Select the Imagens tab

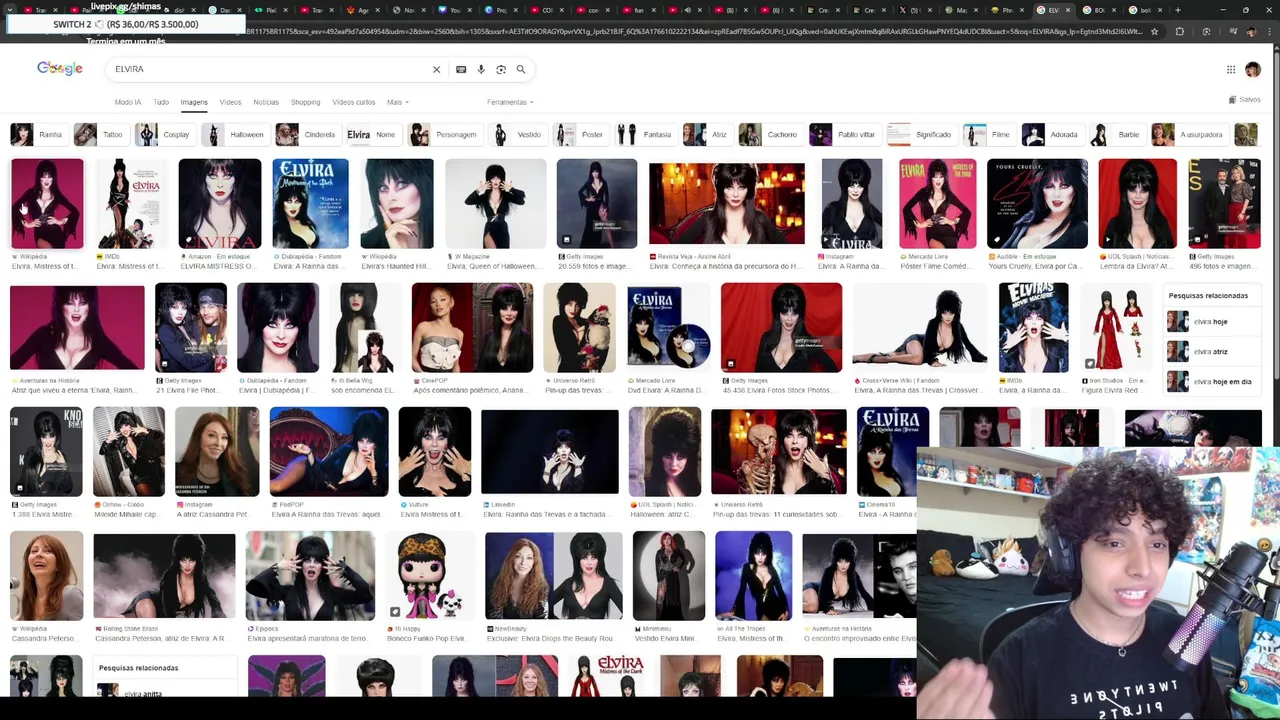click(x=194, y=102)
